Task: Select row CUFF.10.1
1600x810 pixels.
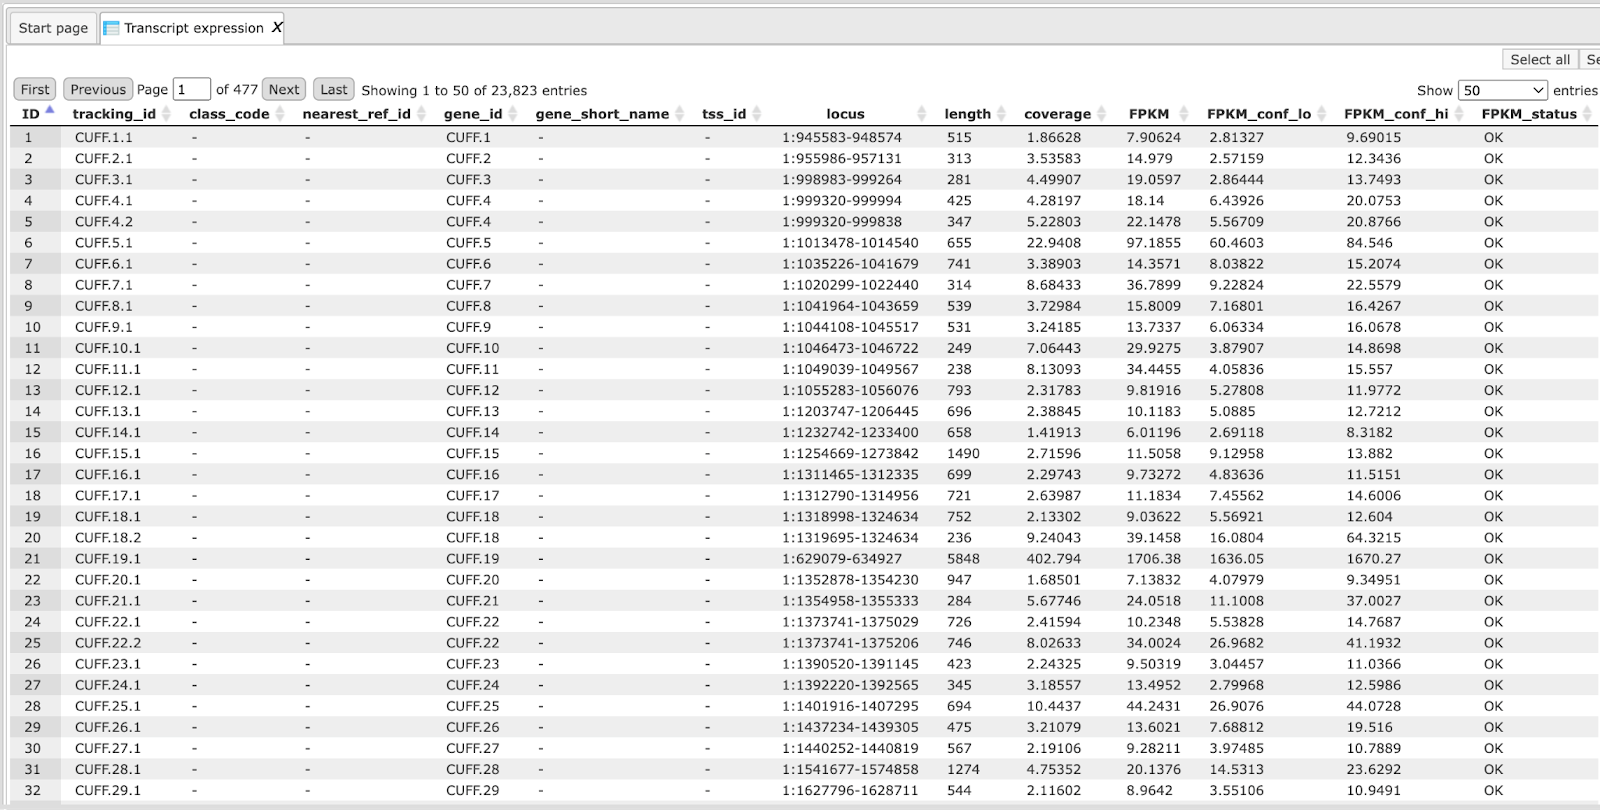Action: pyautogui.click(x=804, y=348)
